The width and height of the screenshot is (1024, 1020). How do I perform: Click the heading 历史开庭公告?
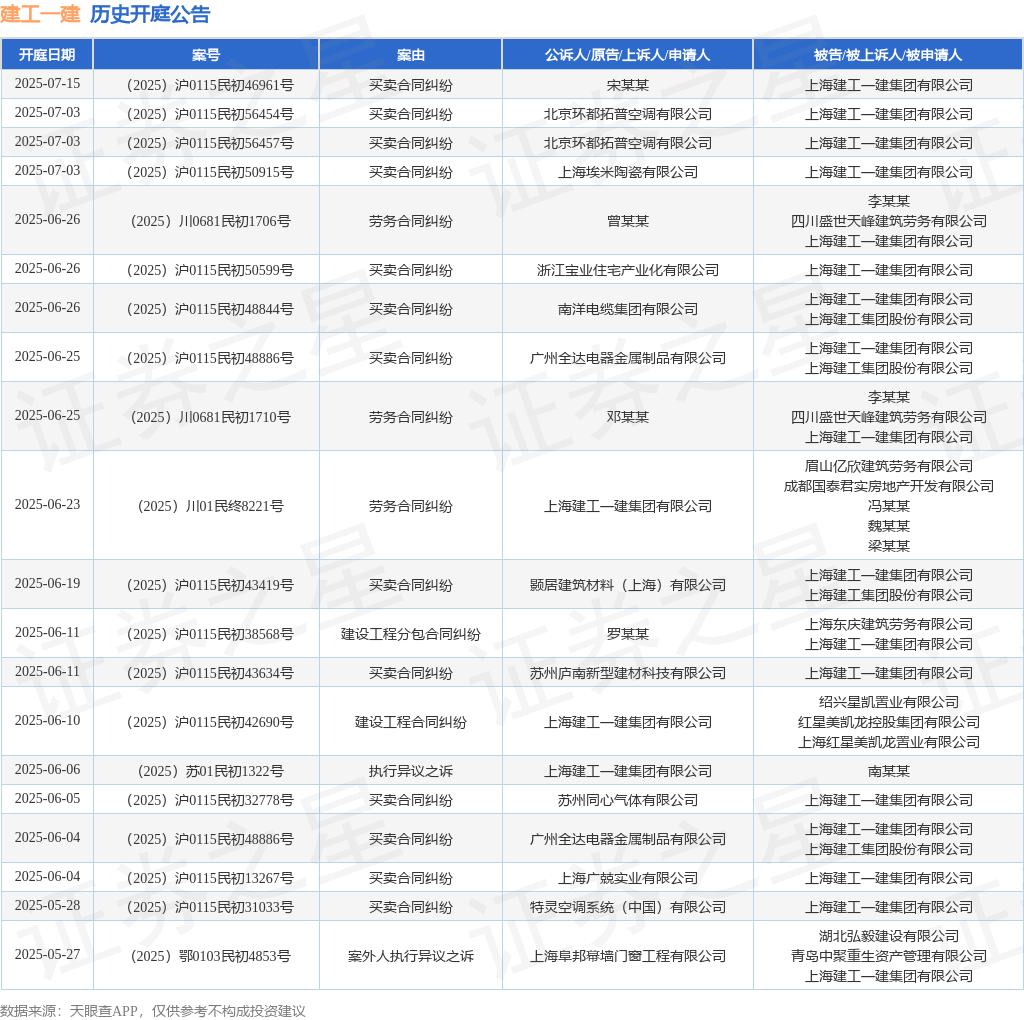point(150,14)
